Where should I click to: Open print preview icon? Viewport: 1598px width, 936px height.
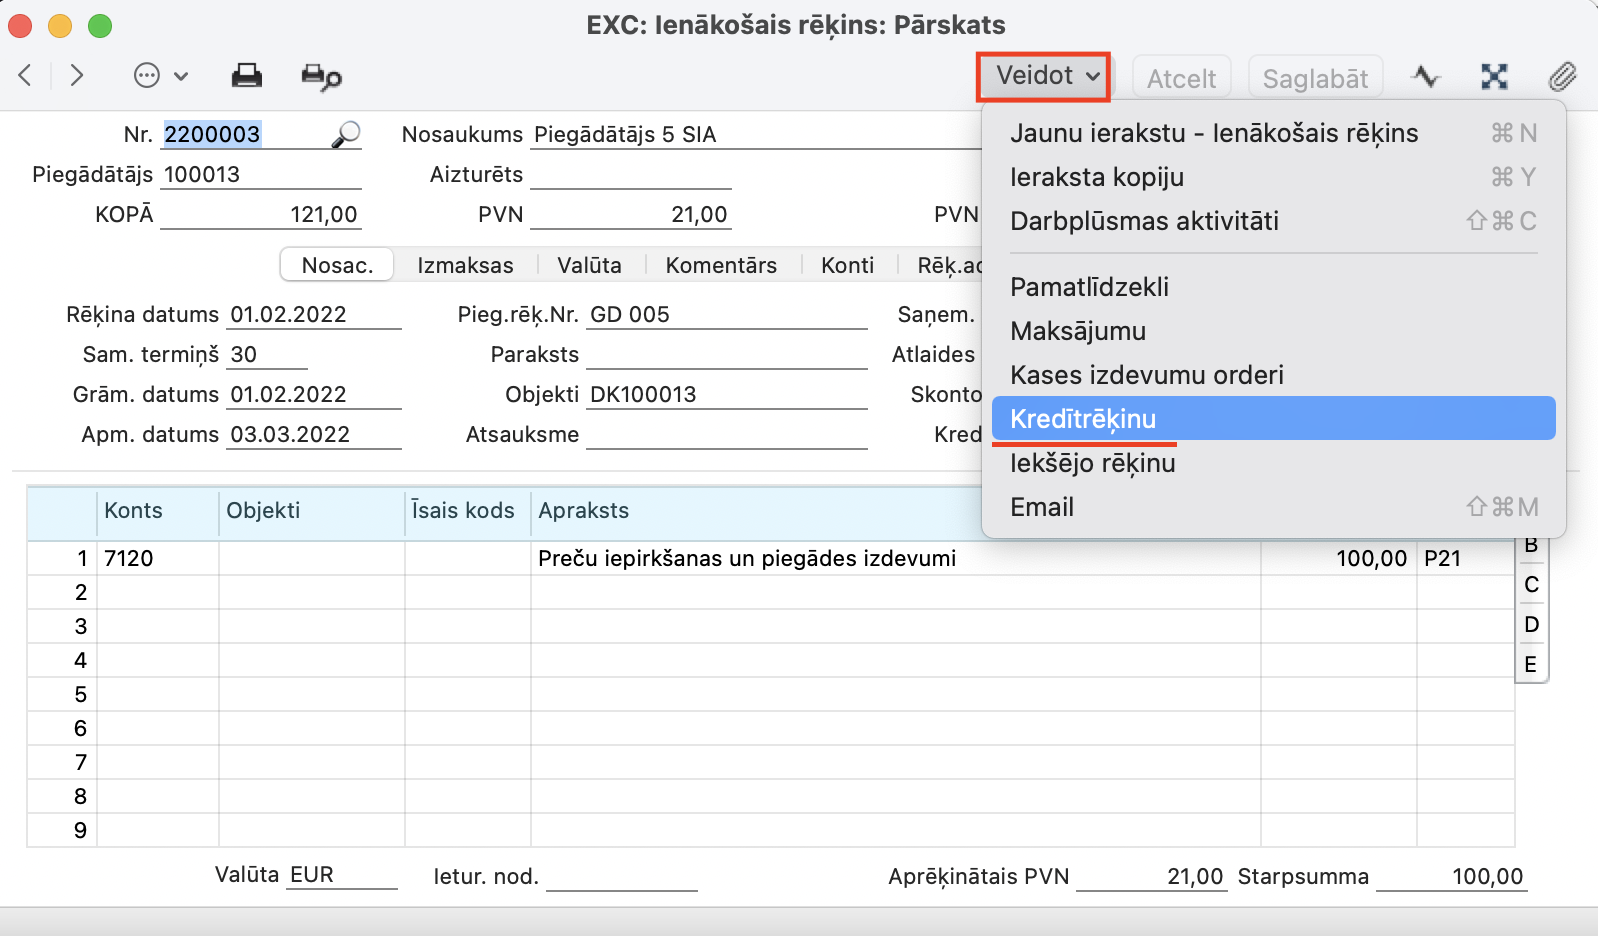[321, 77]
